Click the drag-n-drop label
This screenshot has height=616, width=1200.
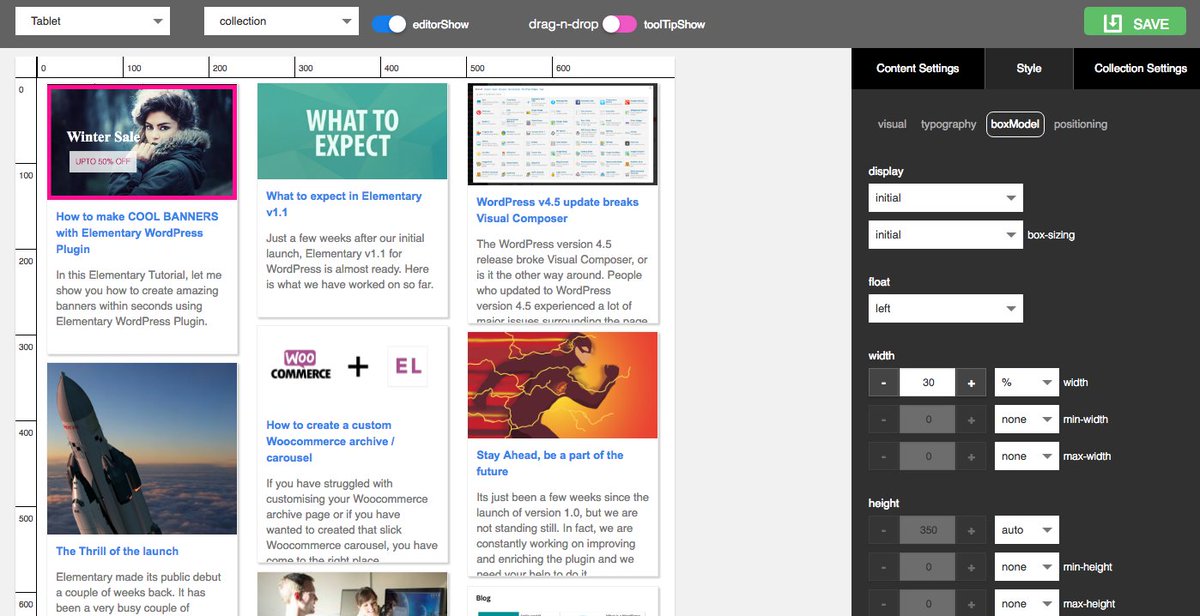(563, 24)
